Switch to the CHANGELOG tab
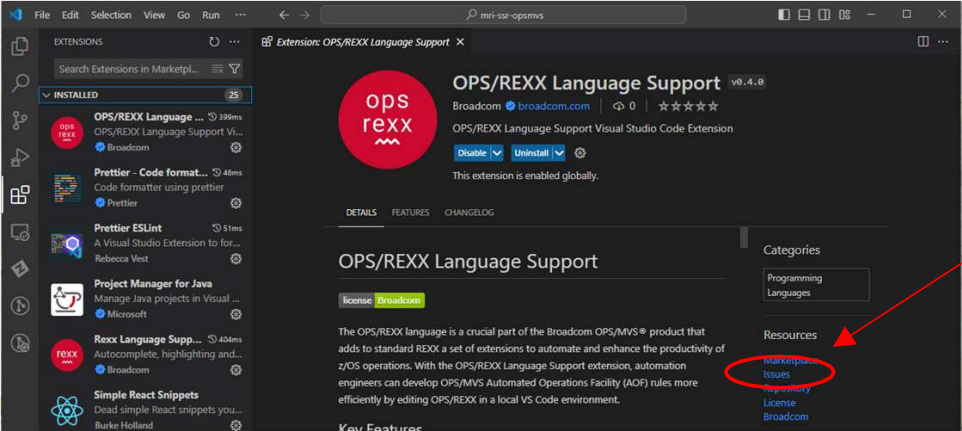This screenshot has height=431, width=962. click(x=469, y=213)
